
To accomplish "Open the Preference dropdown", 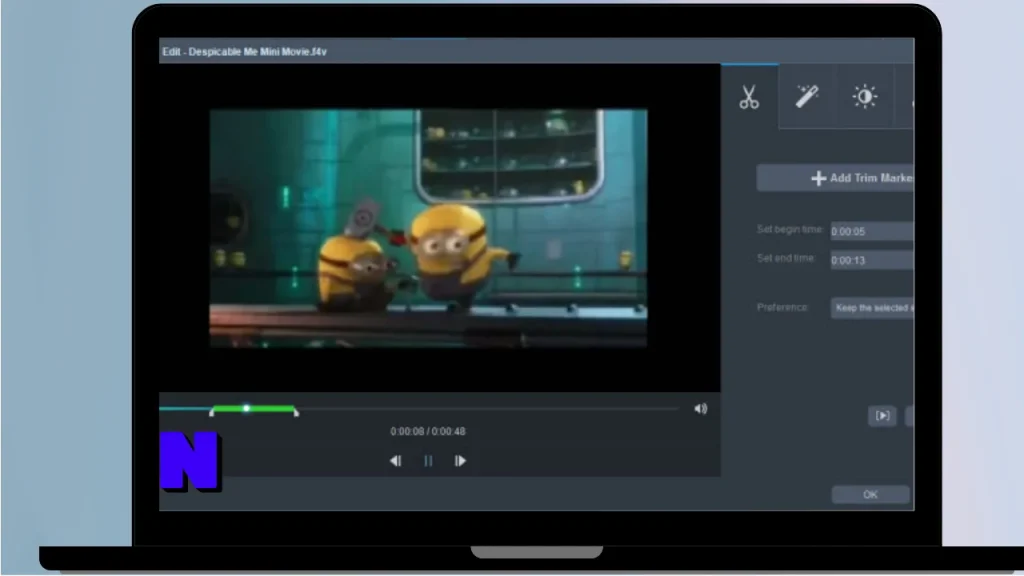I will click(x=872, y=308).
